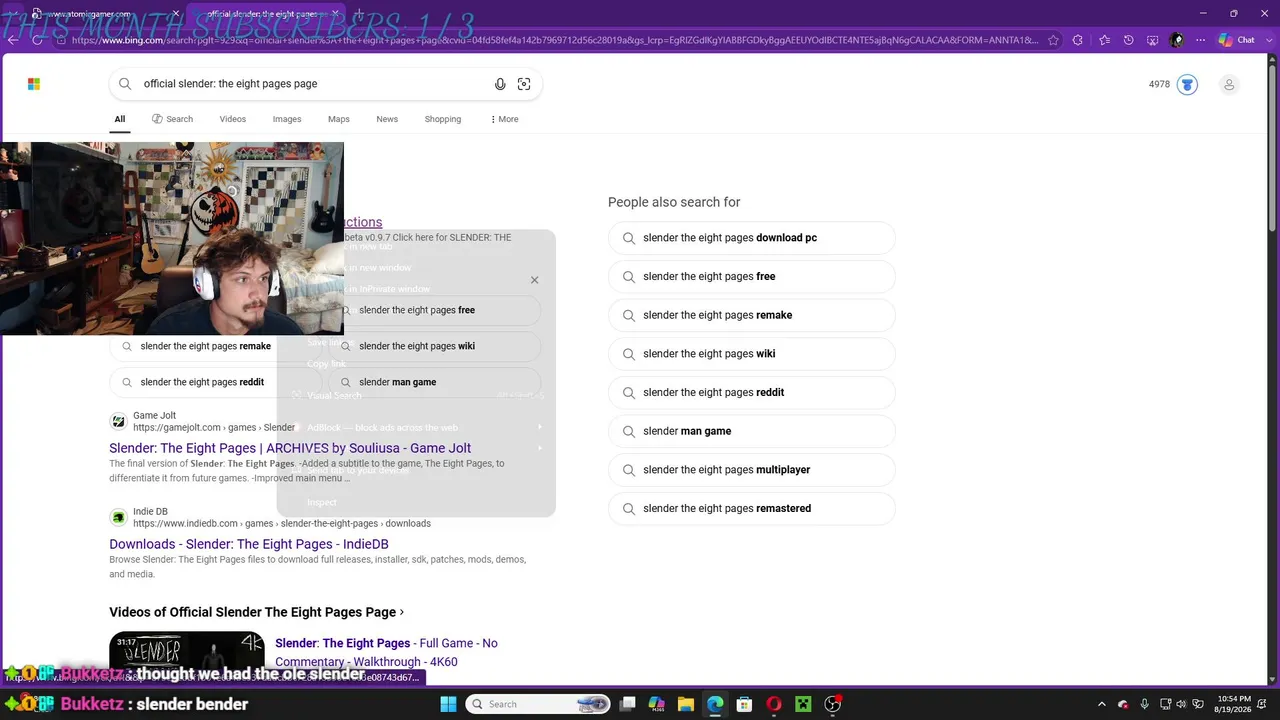
Task: Open the Shopping tab
Action: [443, 119]
